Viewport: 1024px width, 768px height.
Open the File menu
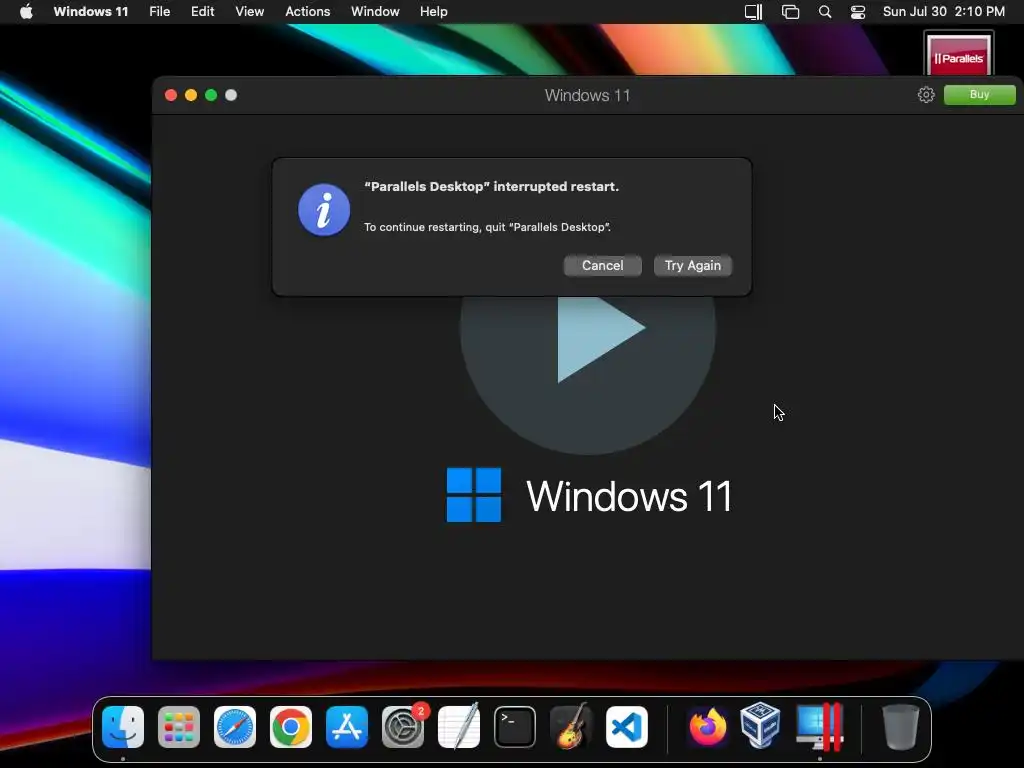click(x=159, y=12)
